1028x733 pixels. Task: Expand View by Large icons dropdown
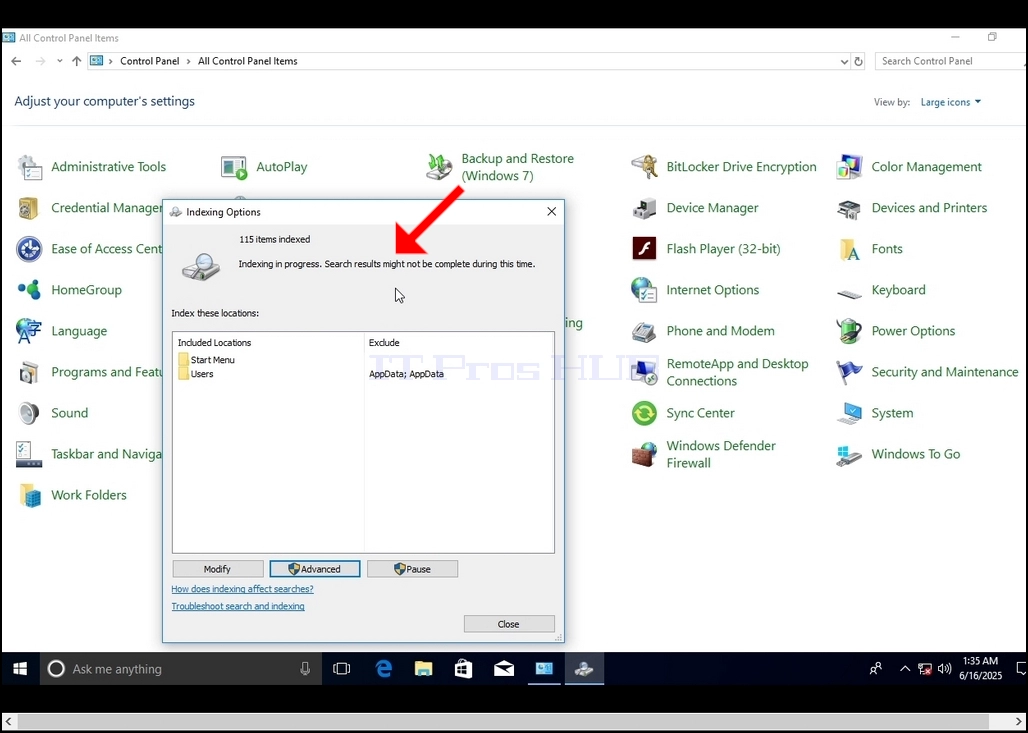(x=950, y=102)
